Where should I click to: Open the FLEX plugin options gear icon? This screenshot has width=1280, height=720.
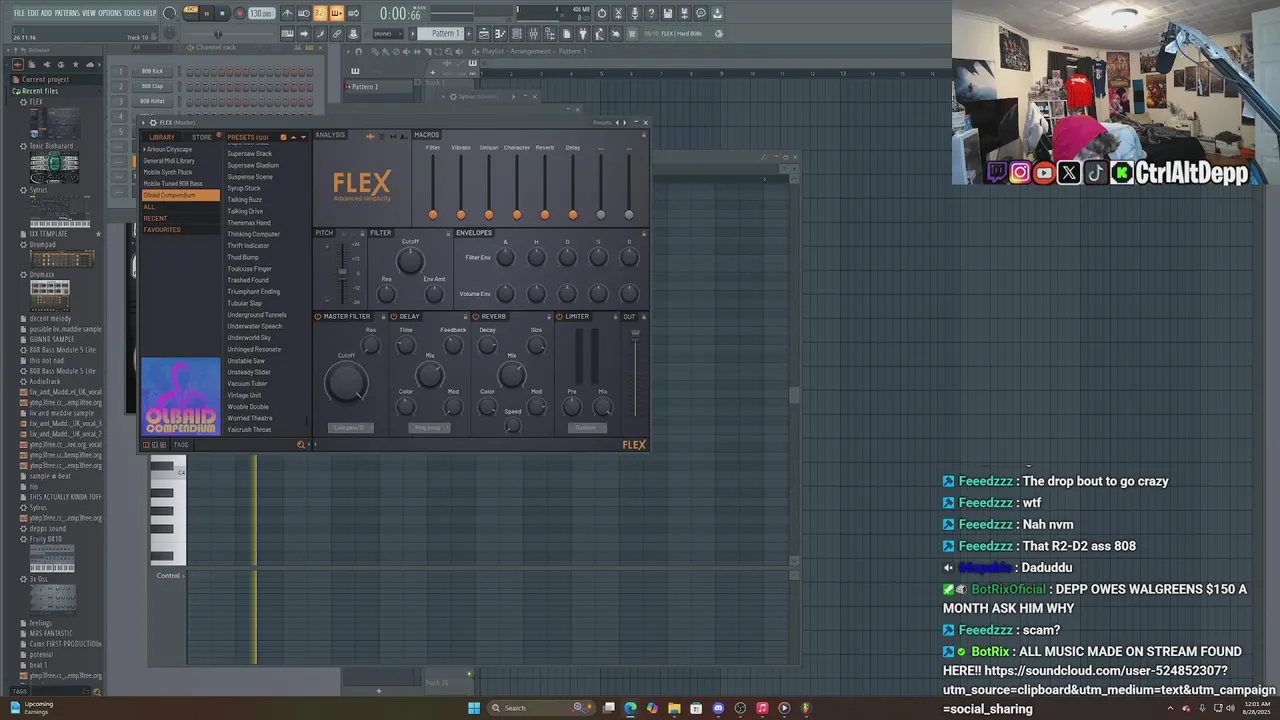pos(152,123)
